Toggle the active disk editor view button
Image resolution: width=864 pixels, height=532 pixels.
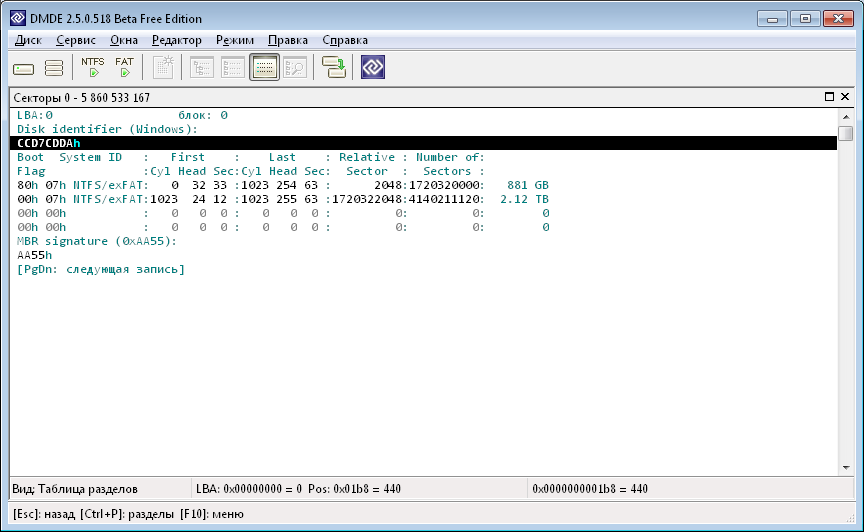pos(264,68)
